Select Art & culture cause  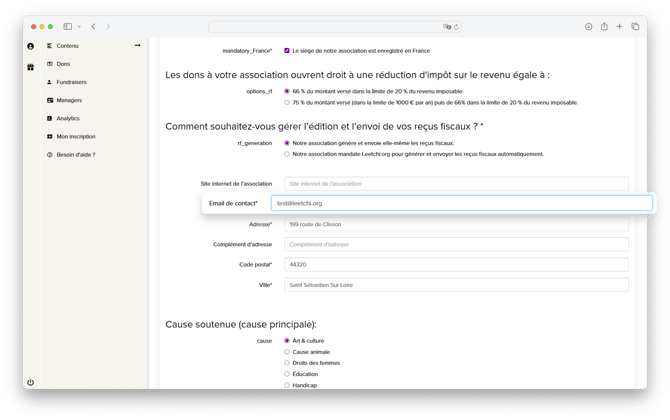point(287,341)
